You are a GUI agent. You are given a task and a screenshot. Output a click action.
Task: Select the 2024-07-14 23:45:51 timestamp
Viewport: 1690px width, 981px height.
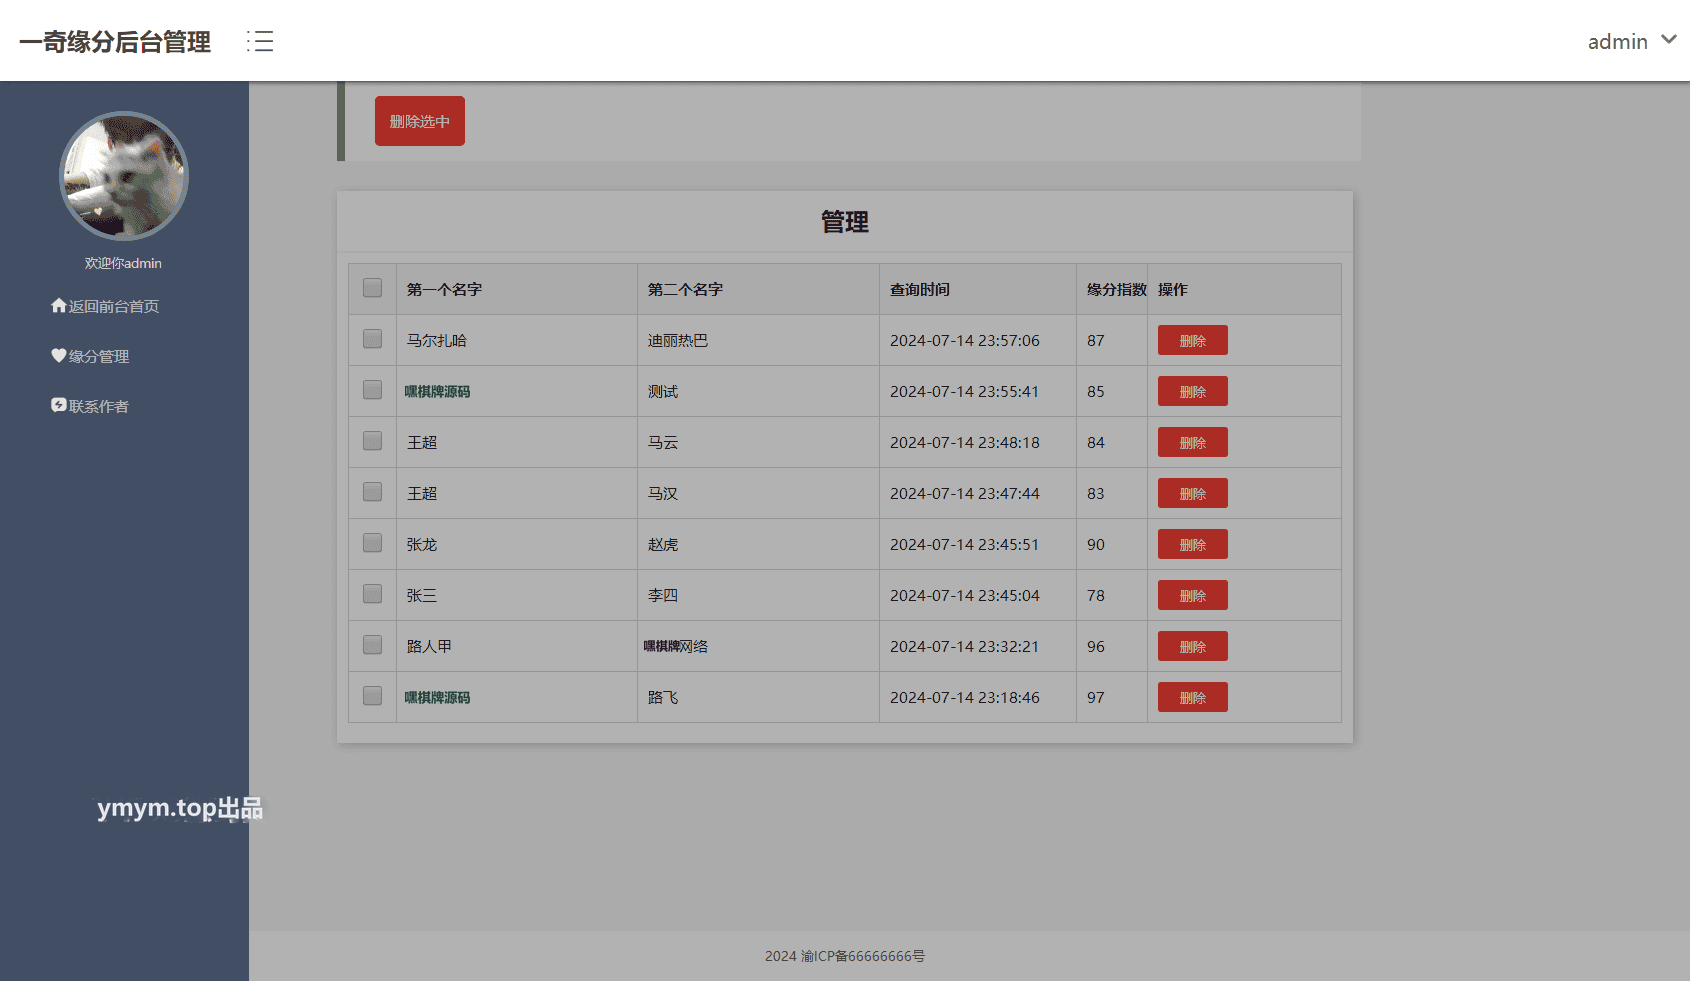[964, 544]
